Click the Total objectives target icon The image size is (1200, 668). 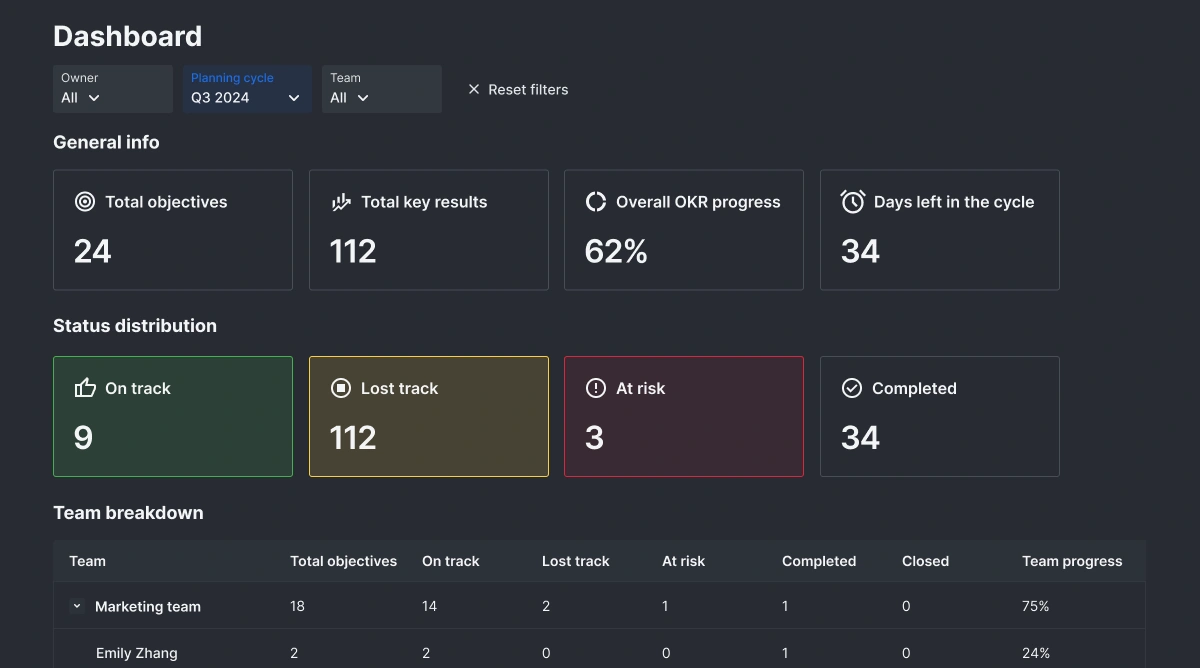pyautogui.click(x=84, y=201)
